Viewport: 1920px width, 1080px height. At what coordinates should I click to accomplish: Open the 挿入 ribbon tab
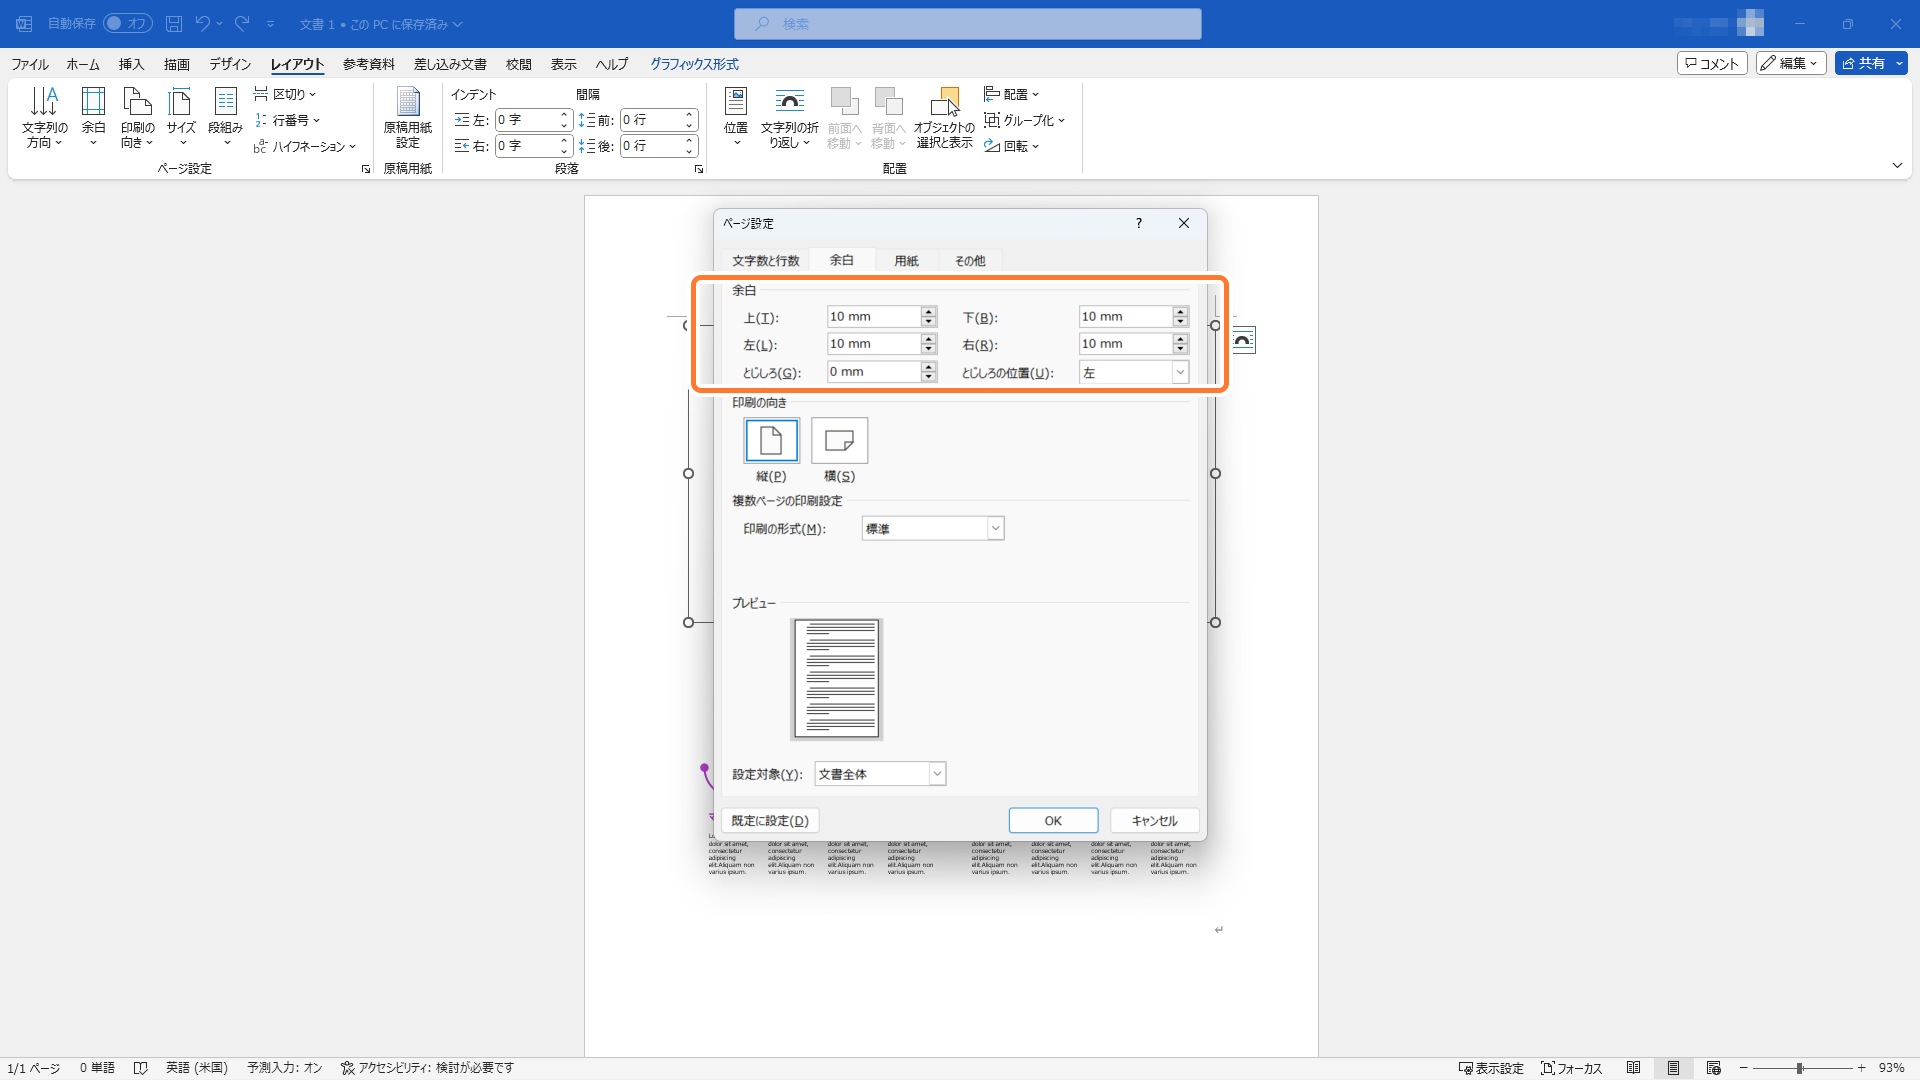click(x=131, y=63)
